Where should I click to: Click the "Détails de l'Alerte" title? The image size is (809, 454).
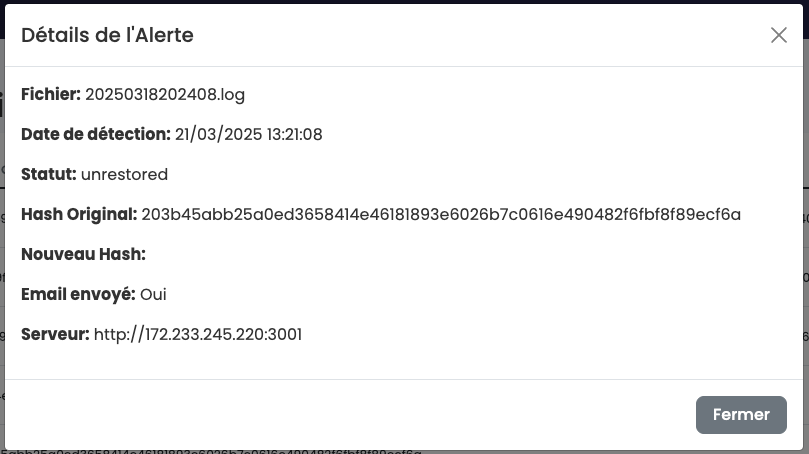coord(107,35)
